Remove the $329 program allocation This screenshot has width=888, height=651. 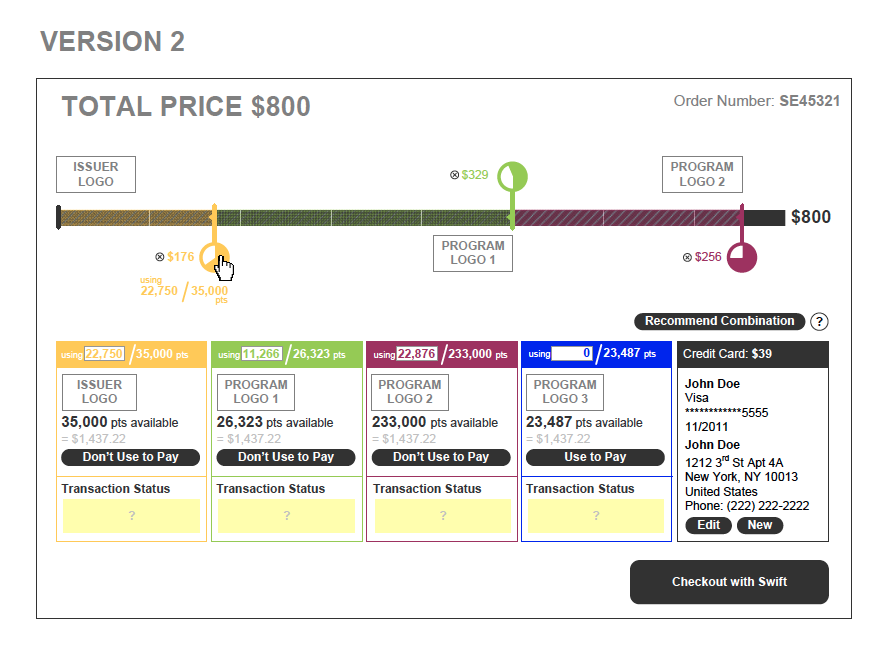(454, 175)
